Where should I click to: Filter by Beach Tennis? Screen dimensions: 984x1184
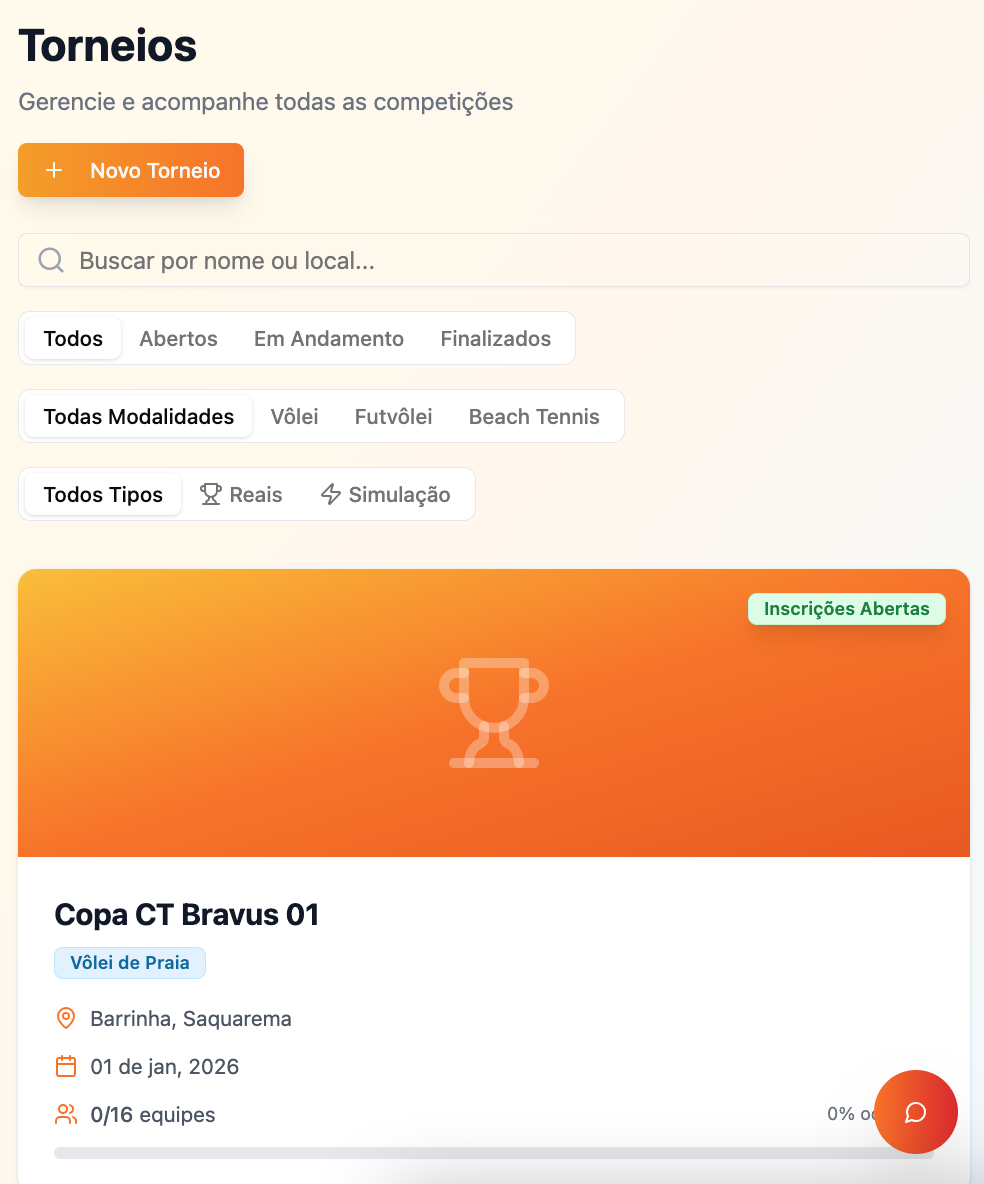point(534,417)
